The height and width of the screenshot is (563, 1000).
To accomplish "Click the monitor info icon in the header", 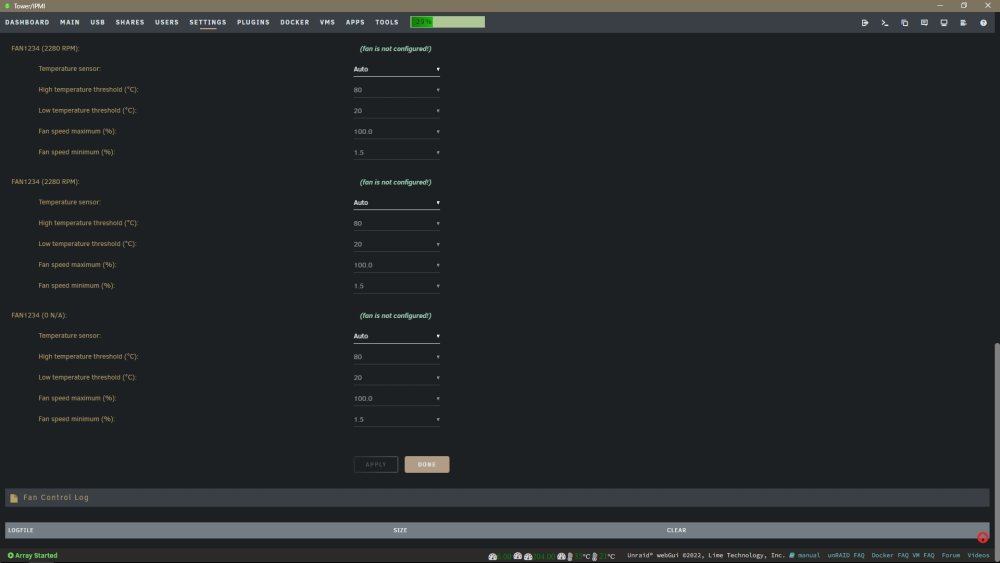I will [x=944, y=22].
